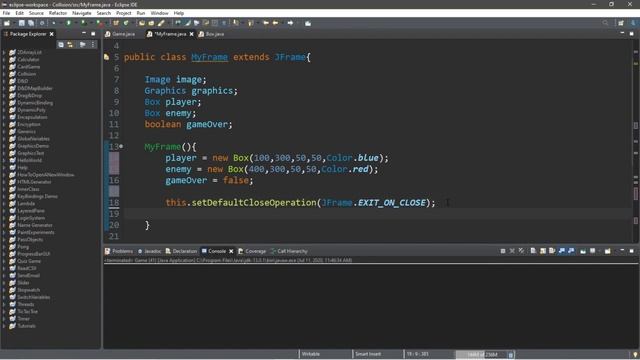Screen dimensions: 640x360
Task: Expand the Lambda project
Action: pyautogui.click(x=4, y=203)
